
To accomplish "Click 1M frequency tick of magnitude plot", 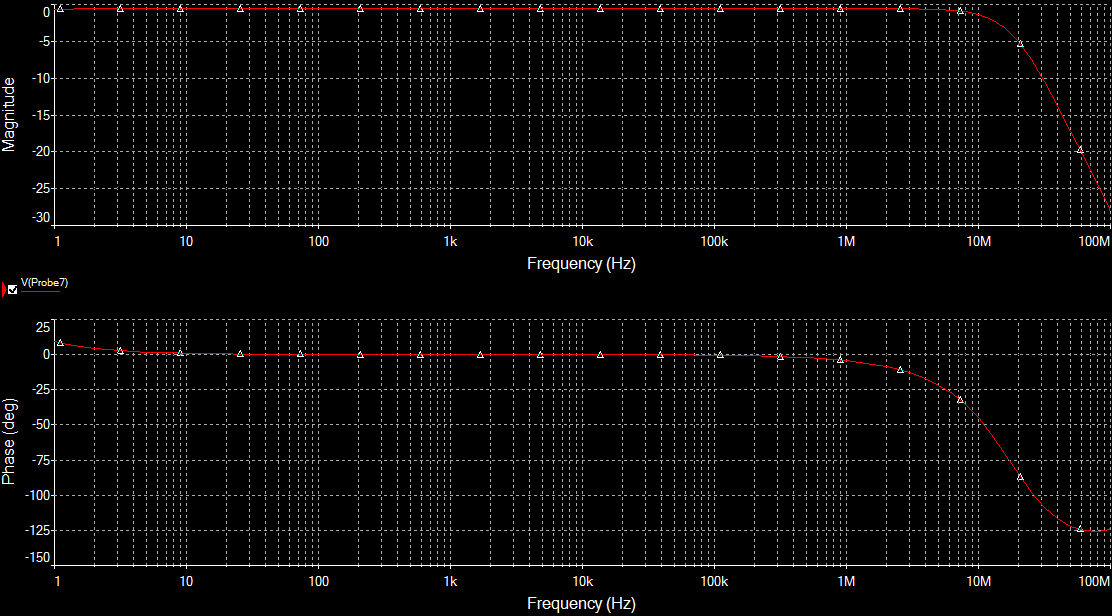I will 846,242.
